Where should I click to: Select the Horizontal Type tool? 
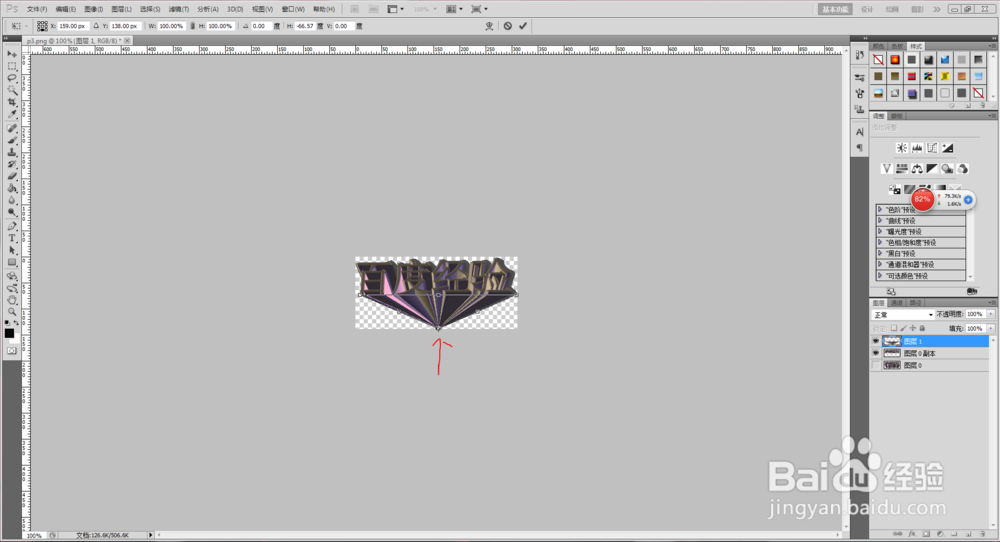12,238
